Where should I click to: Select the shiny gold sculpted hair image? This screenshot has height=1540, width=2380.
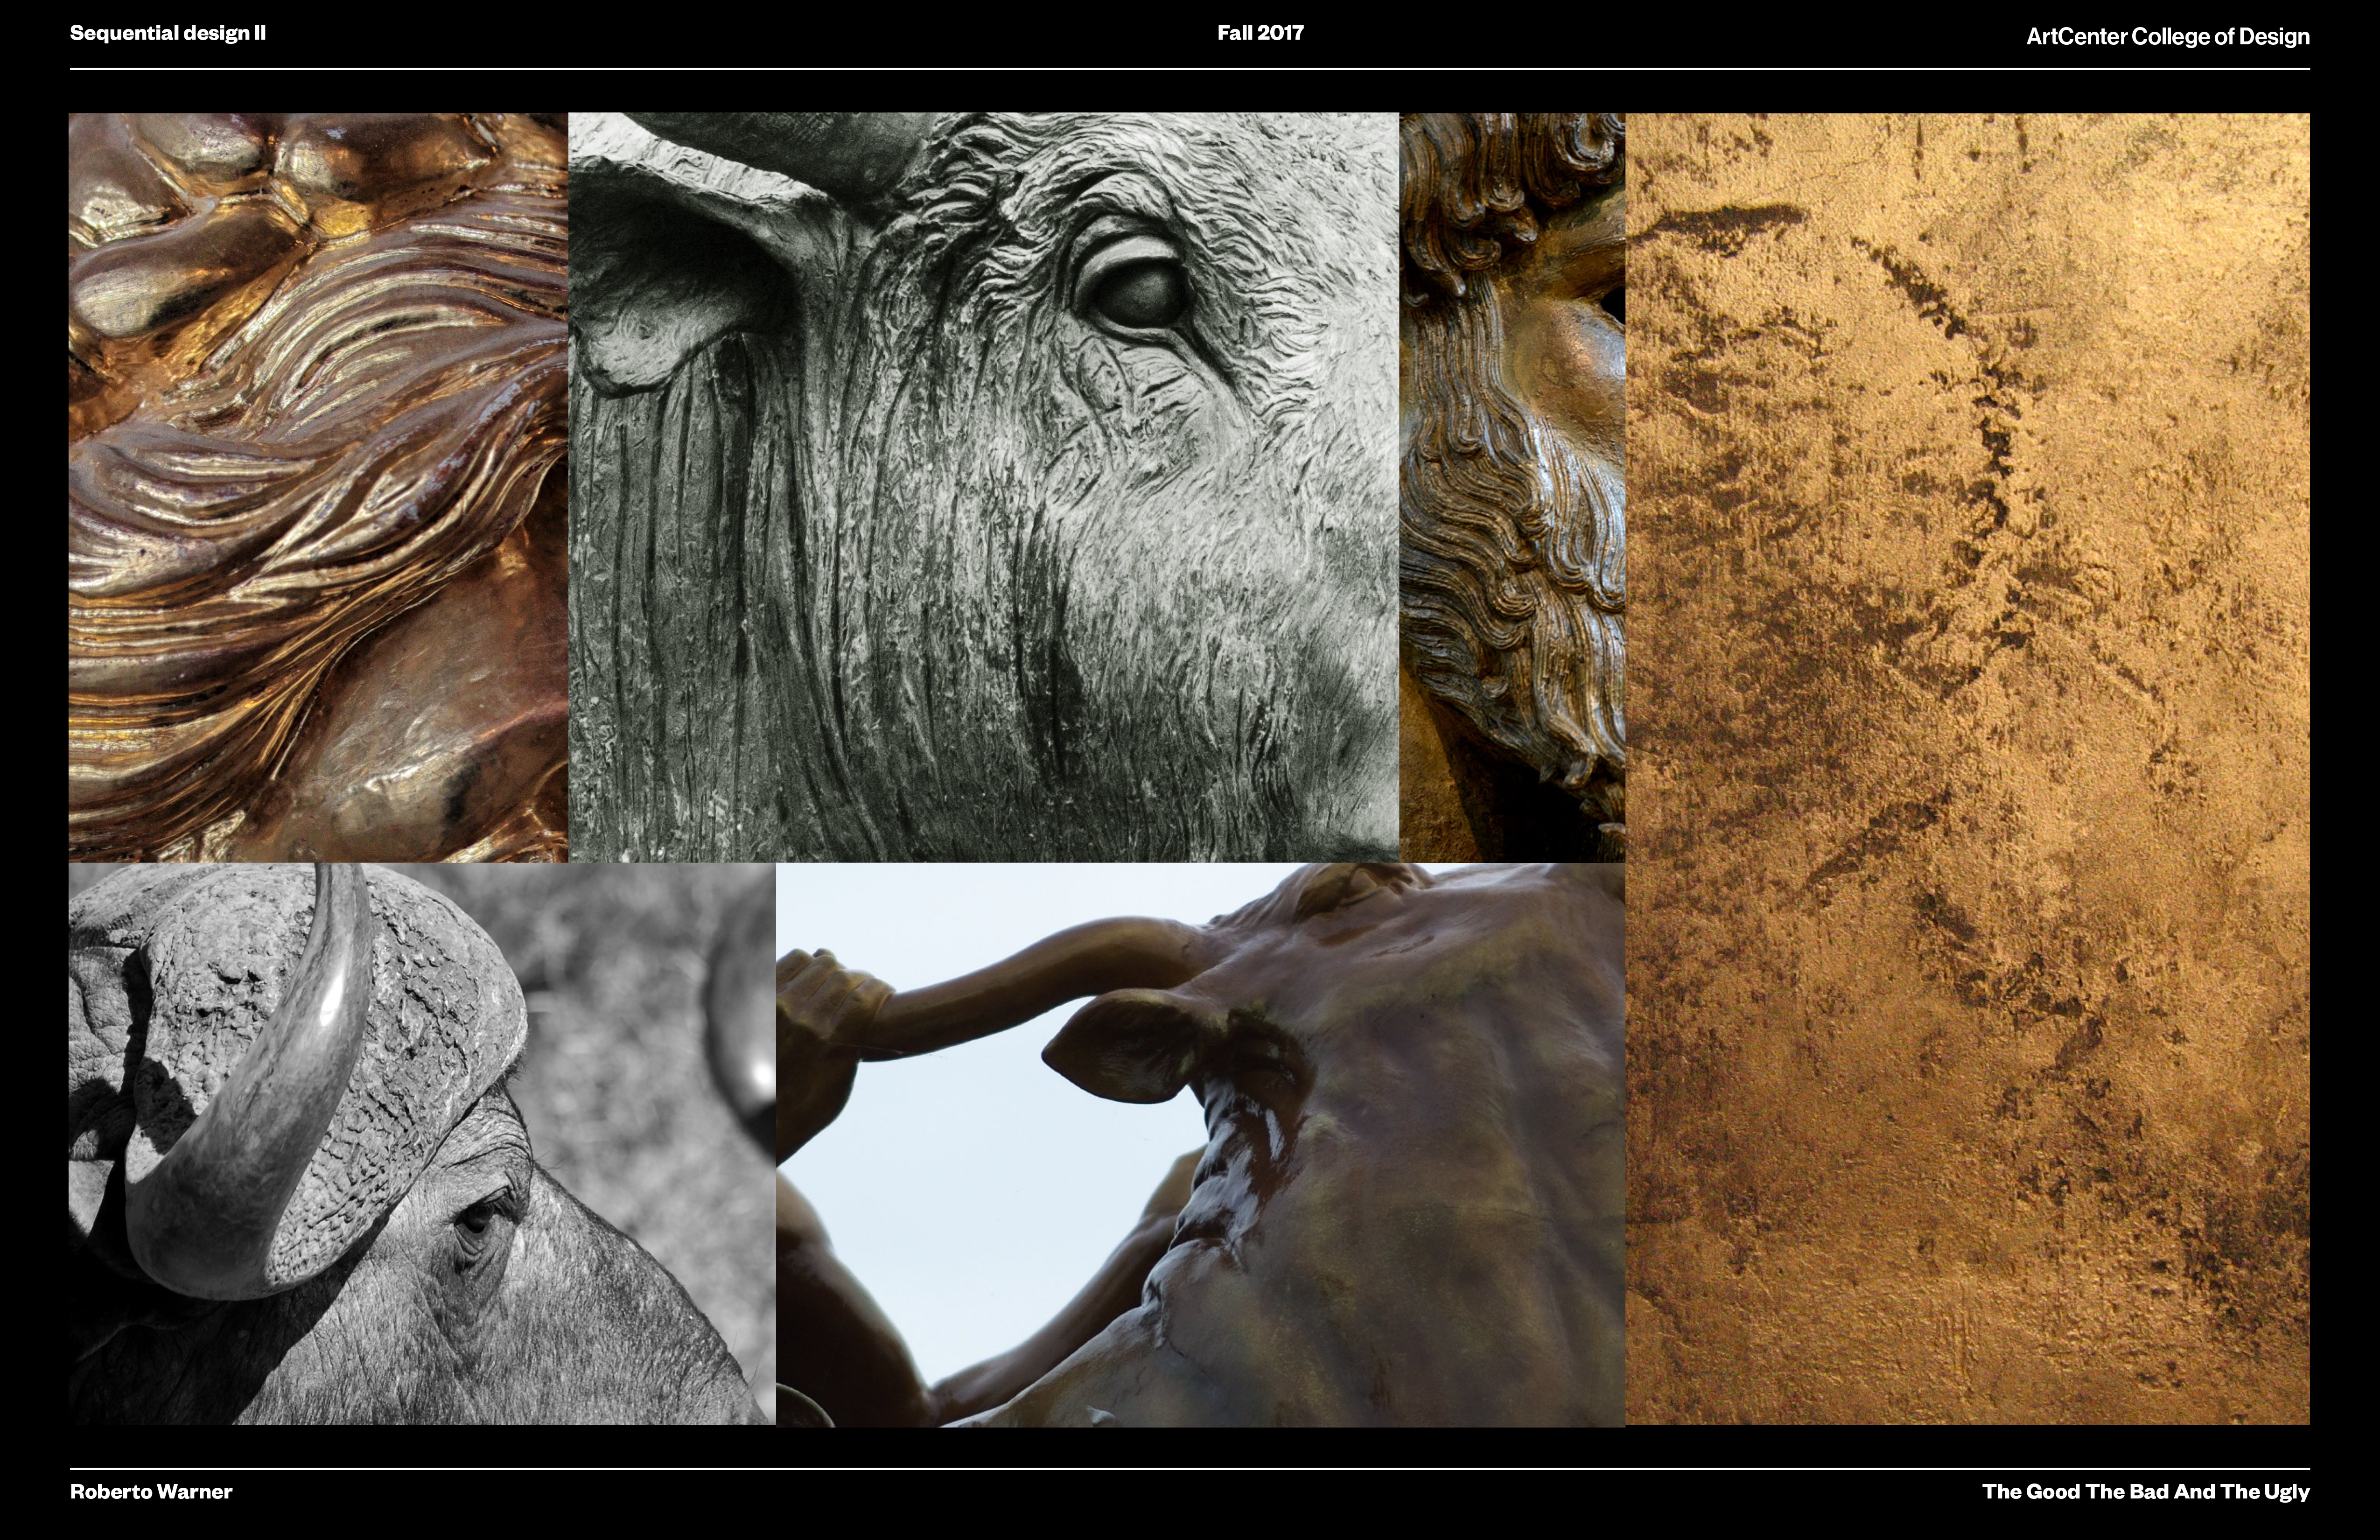(x=318, y=487)
